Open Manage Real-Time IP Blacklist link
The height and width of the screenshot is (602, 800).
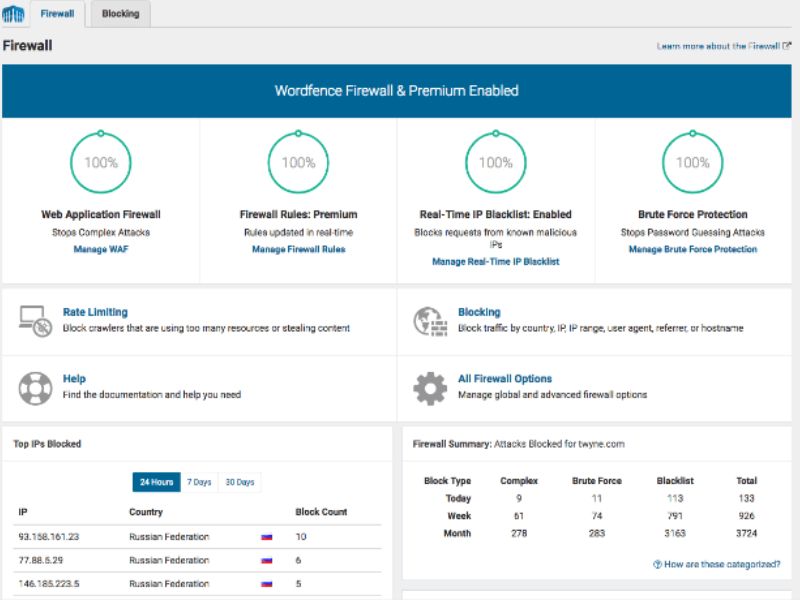click(x=495, y=261)
